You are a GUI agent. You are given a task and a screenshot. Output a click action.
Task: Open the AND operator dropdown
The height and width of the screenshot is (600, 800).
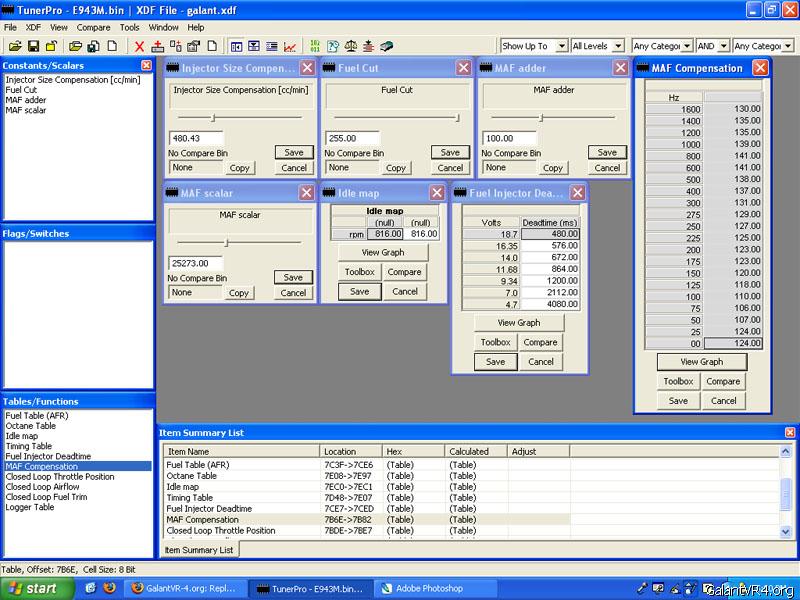click(x=724, y=46)
